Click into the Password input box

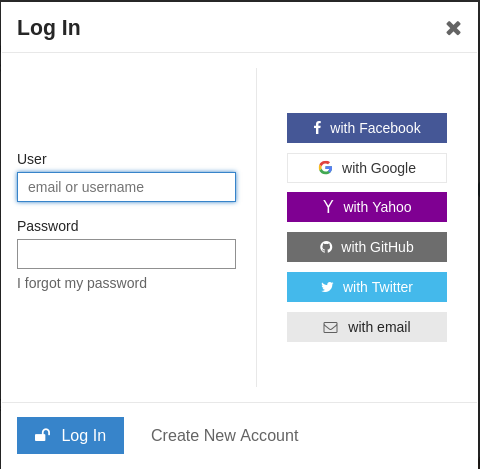(126, 254)
